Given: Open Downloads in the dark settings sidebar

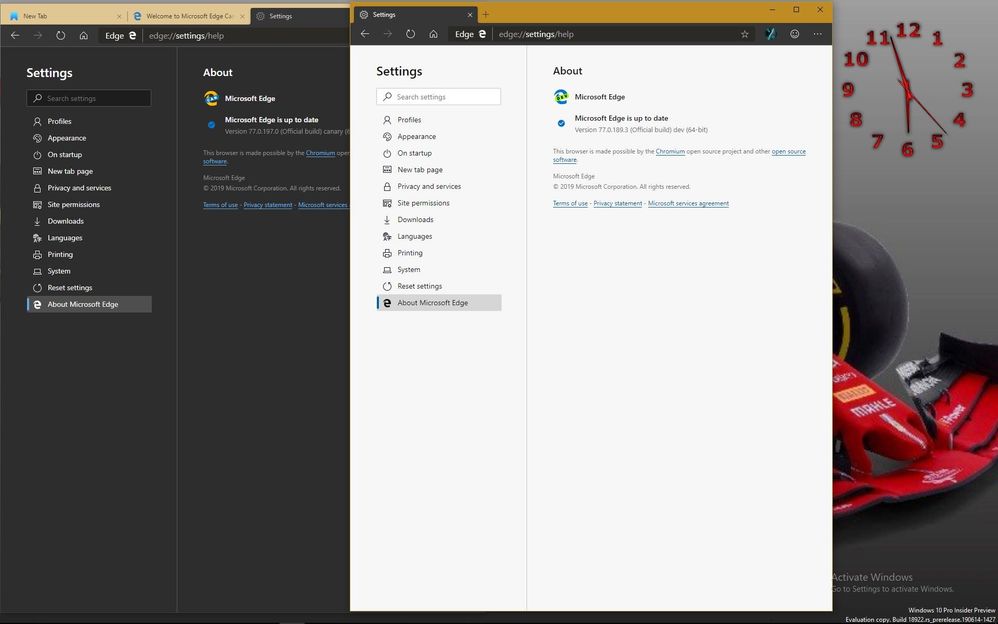Looking at the screenshot, I should (89, 221).
